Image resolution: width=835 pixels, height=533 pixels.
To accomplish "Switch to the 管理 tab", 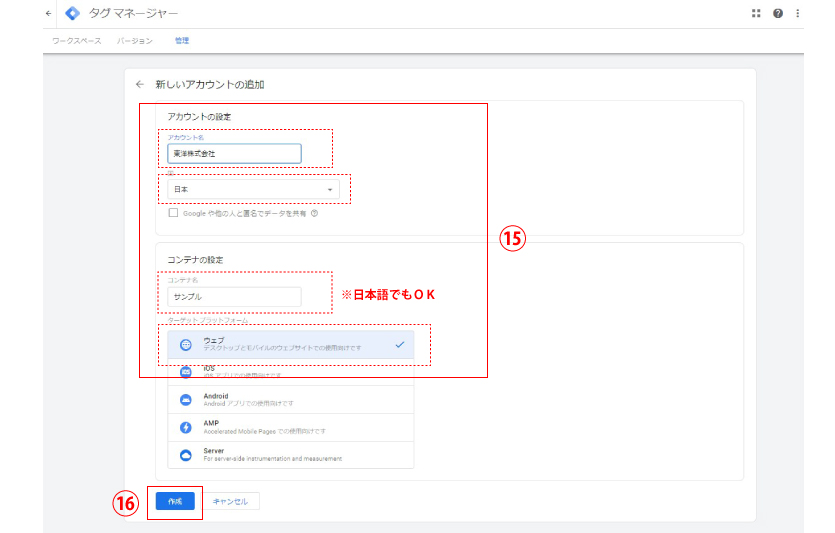I will click(181, 41).
